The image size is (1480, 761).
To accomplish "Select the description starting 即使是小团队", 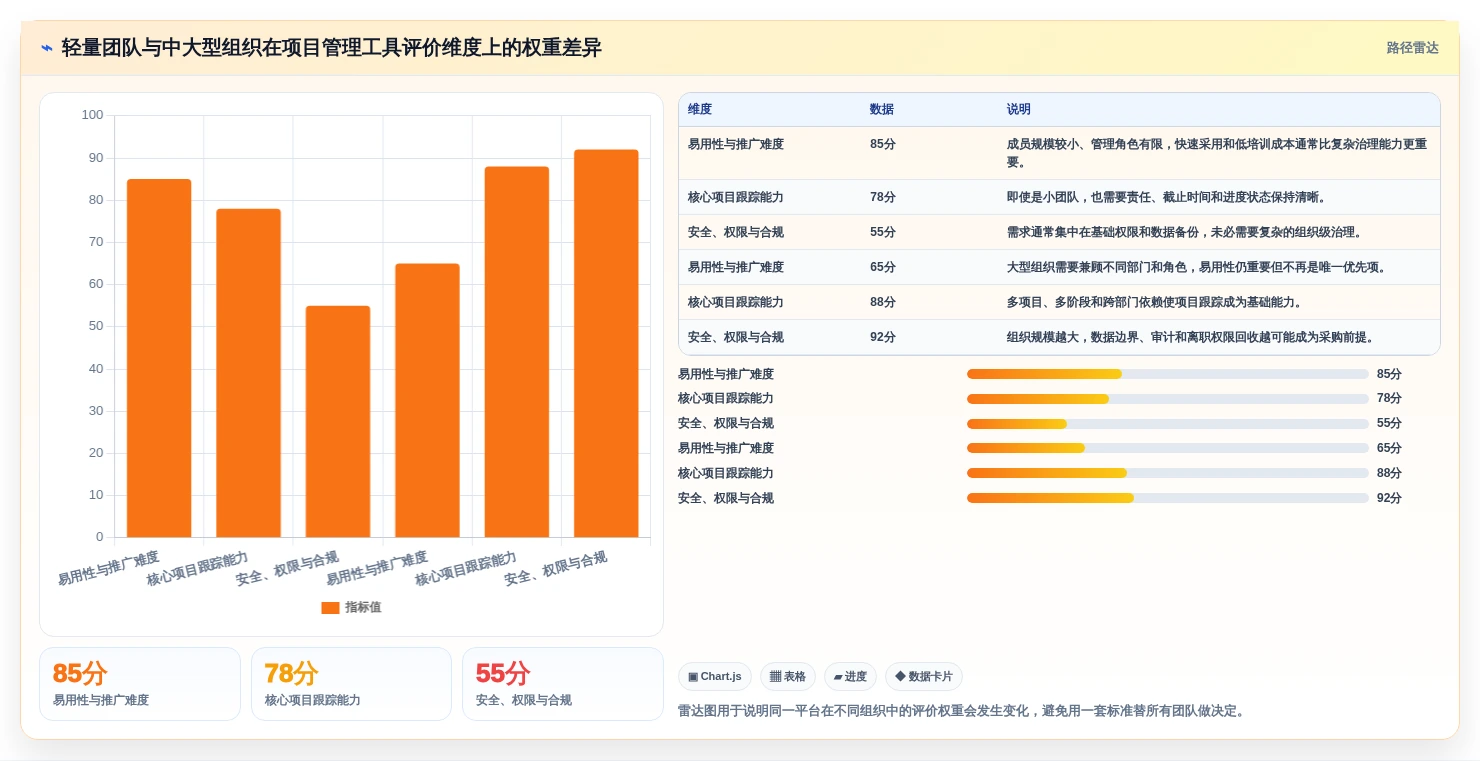I will coord(1167,197).
